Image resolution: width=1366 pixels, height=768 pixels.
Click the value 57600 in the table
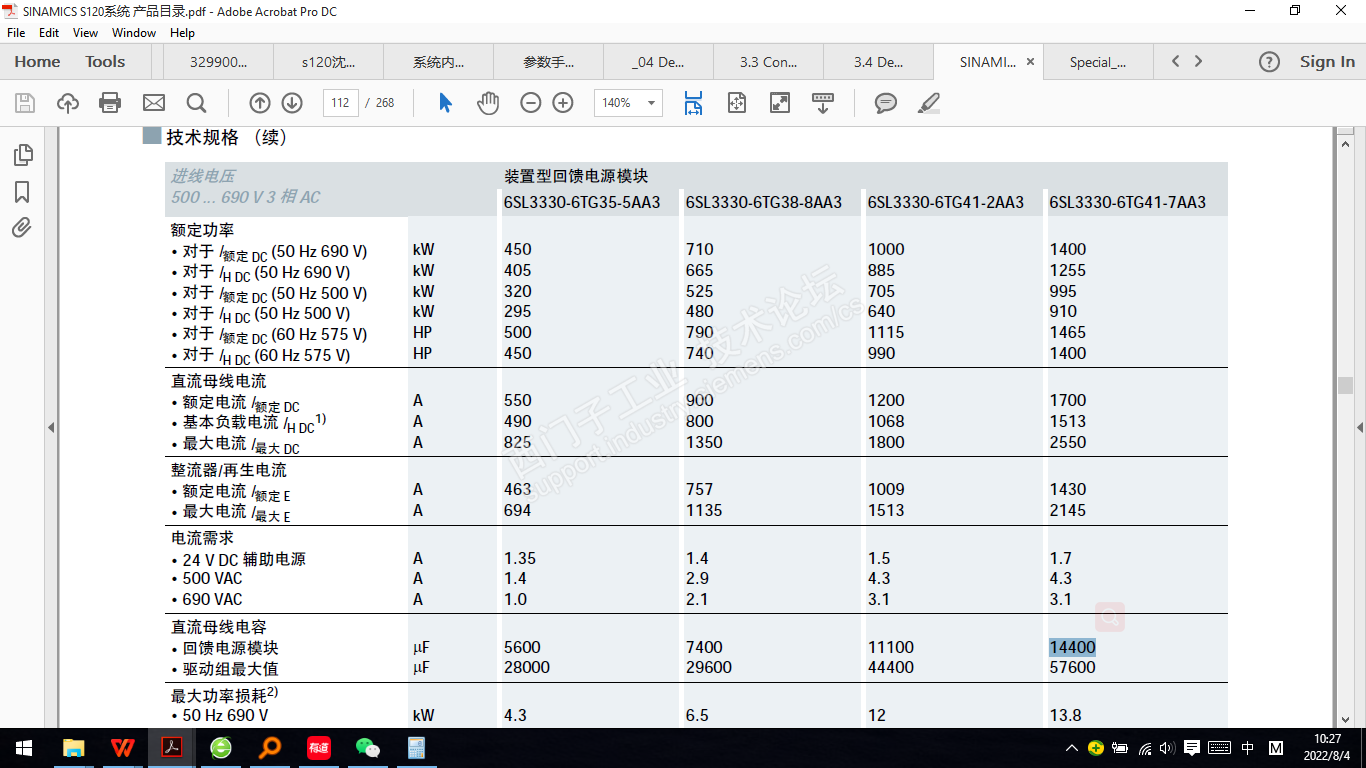pyautogui.click(x=1072, y=667)
